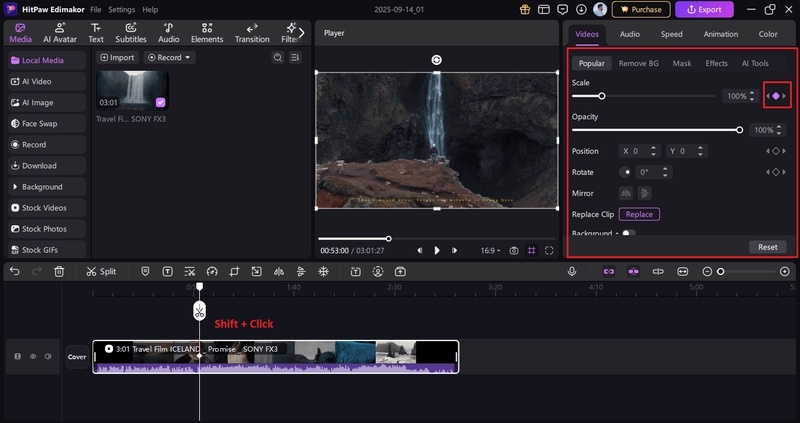The width and height of the screenshot is (800, 423).
Task: Switch to the Color properties tab
Action: (768, 34)
